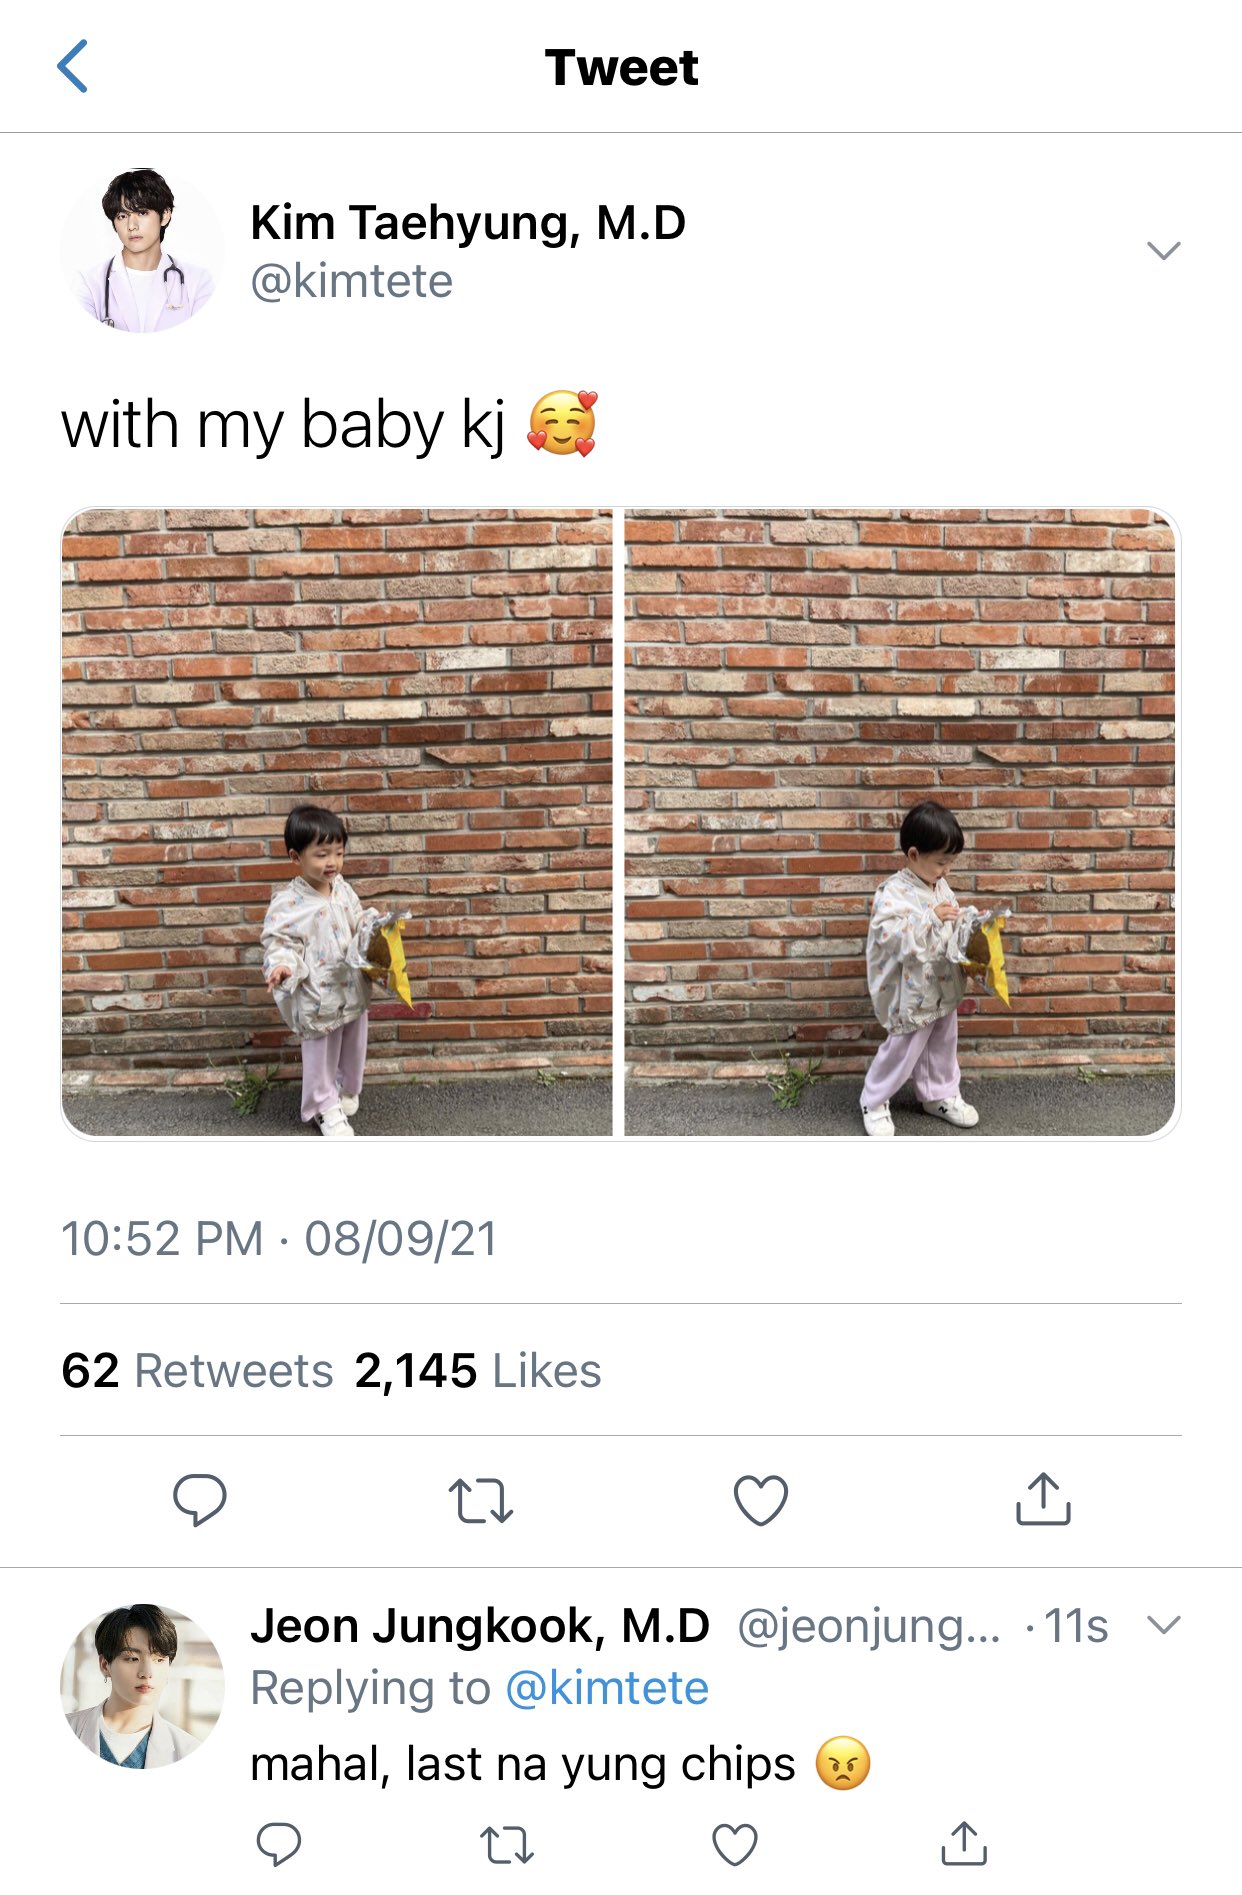This screenshot has height=1895, width=1242.
Task: Go back using the blue arrow
Action: [x=73, y=67]
